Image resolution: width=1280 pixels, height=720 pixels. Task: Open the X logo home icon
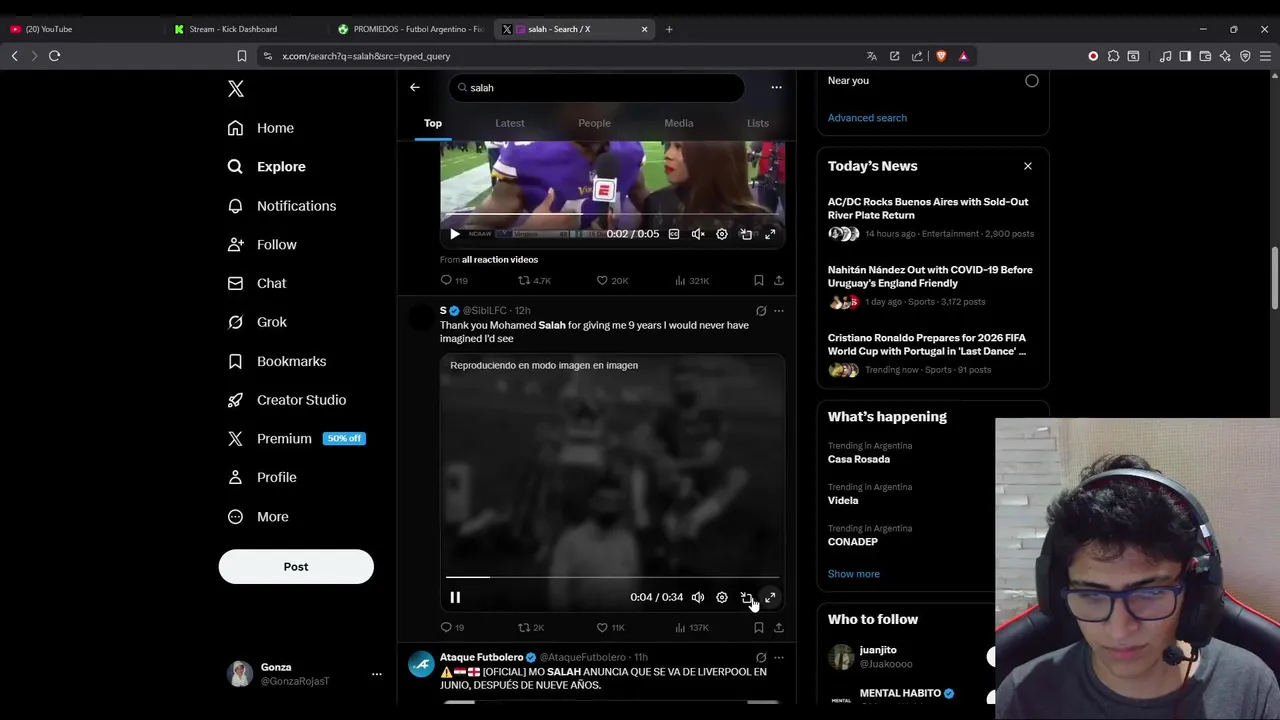[x=236, y=89]
